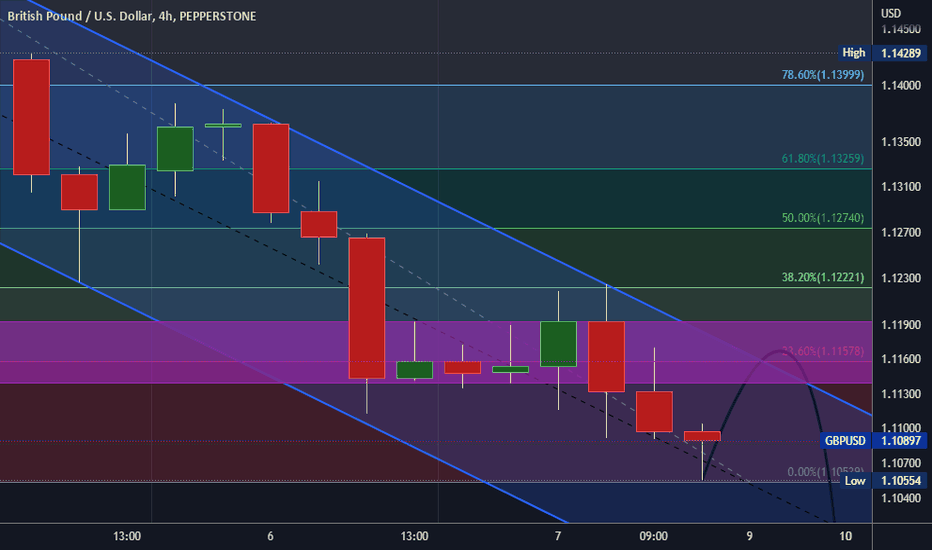Click the 1.10700 price axis value

pyautogui.click(x=900, y=463)
